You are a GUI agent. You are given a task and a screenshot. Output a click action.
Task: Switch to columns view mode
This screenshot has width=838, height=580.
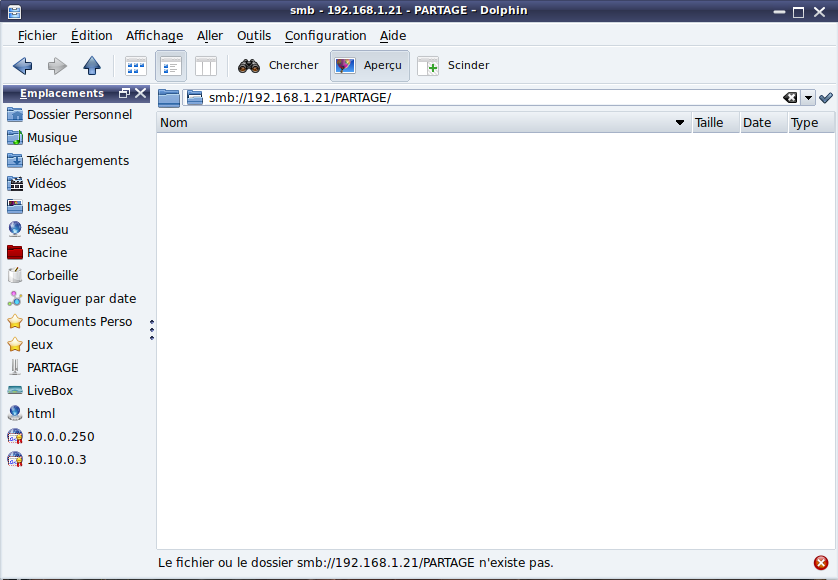click(x=206, y=66)
